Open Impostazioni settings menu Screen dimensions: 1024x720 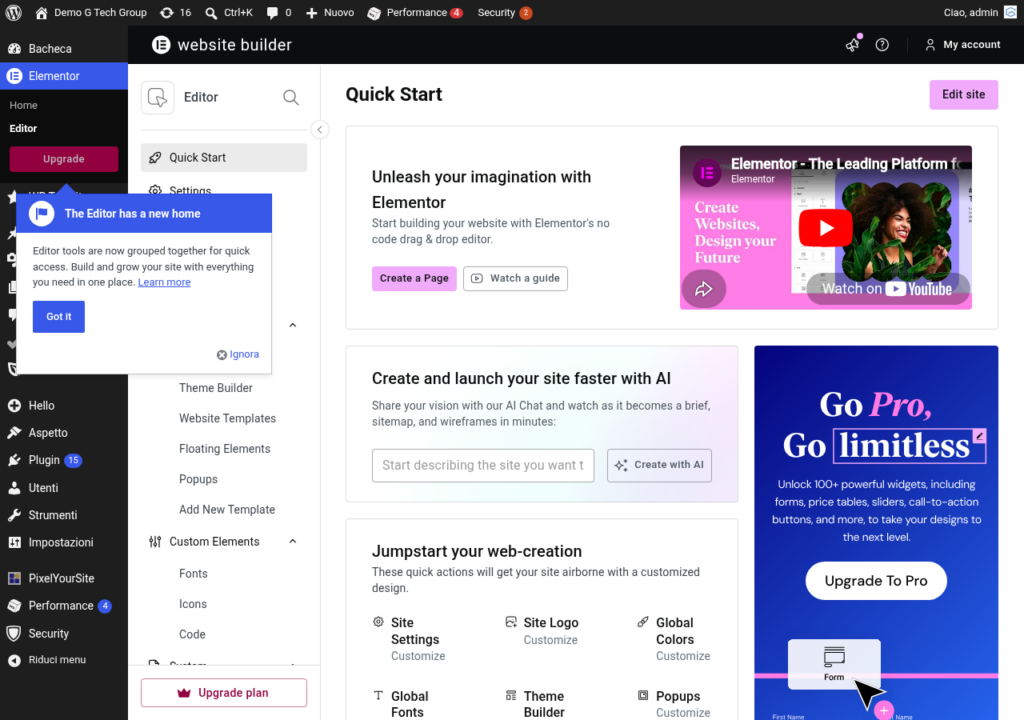pyautogui.click(x=64, y=543)
